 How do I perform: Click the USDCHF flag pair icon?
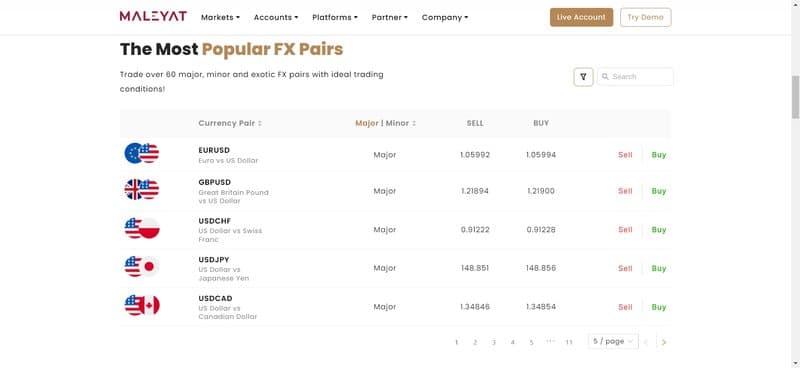pyautogui.click(x=142, y=228)
